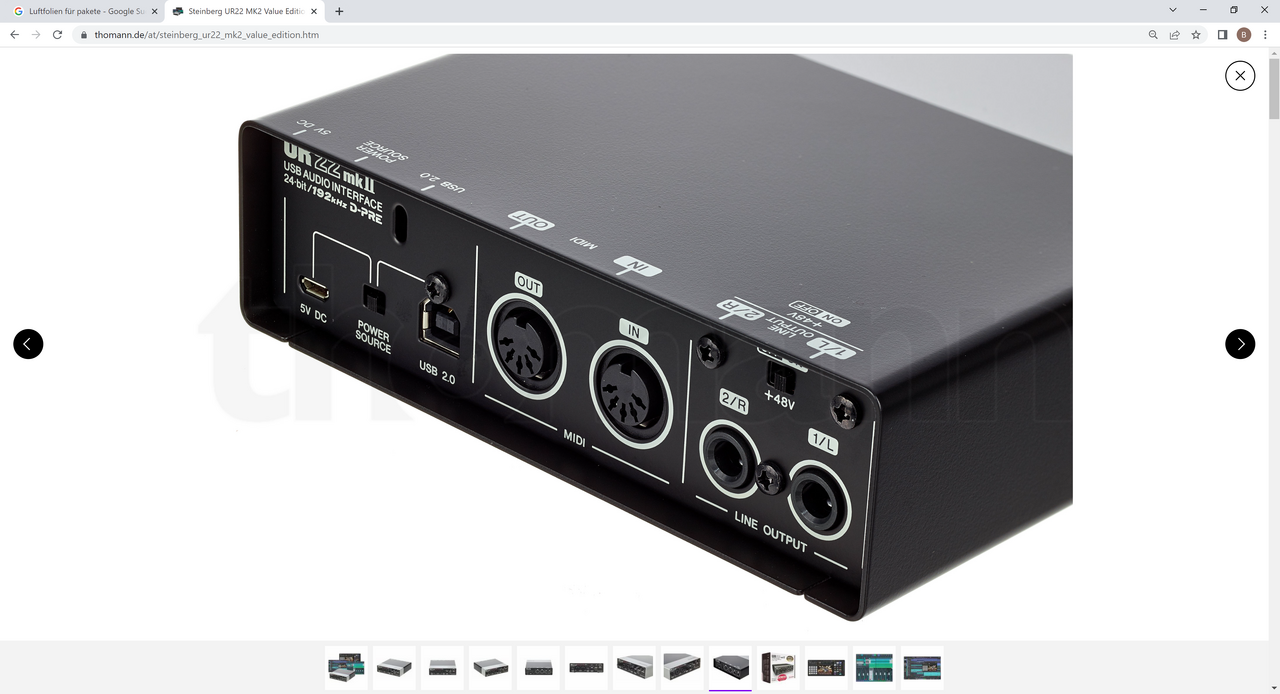
Task: Switch to the Luftfolien für pakete Google tab
Action: (84, 11)
